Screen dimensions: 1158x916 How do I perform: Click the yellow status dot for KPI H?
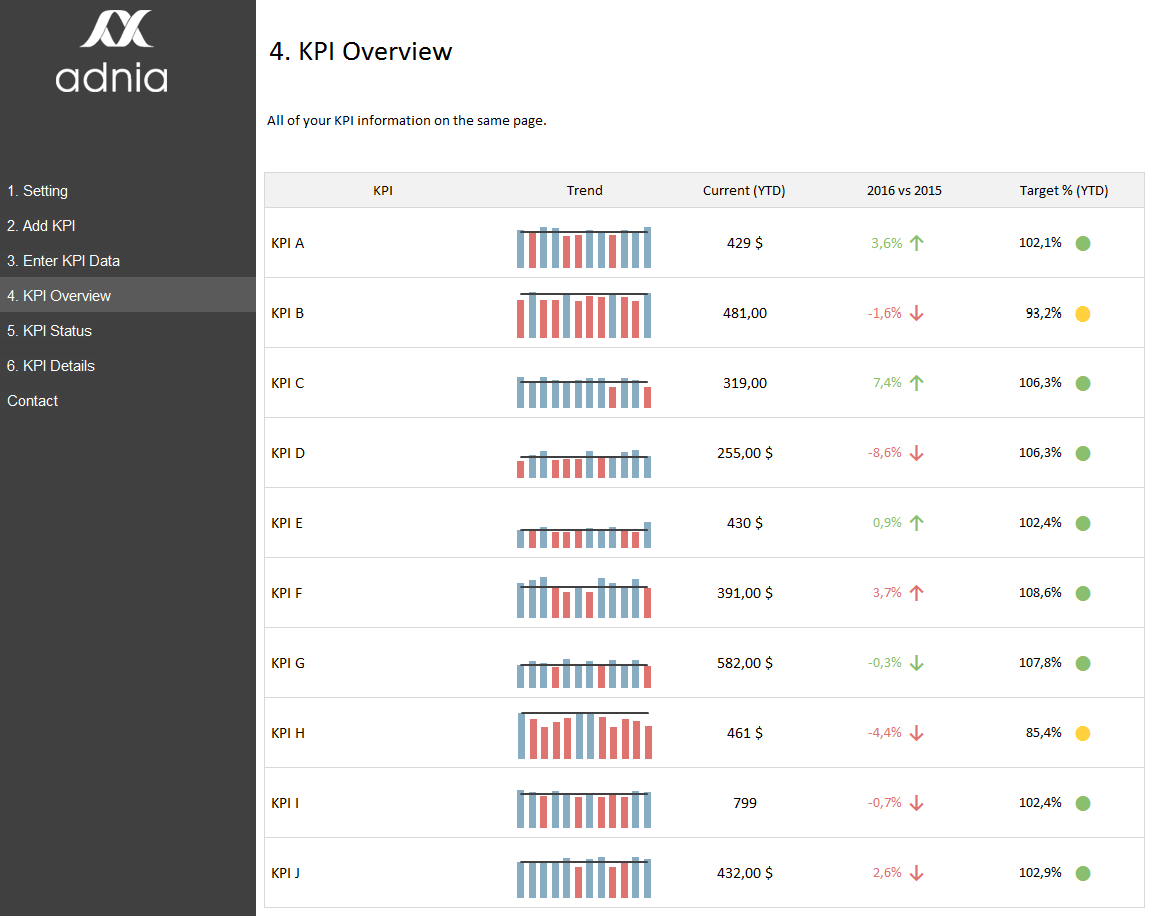click(x=1083, y=734)
